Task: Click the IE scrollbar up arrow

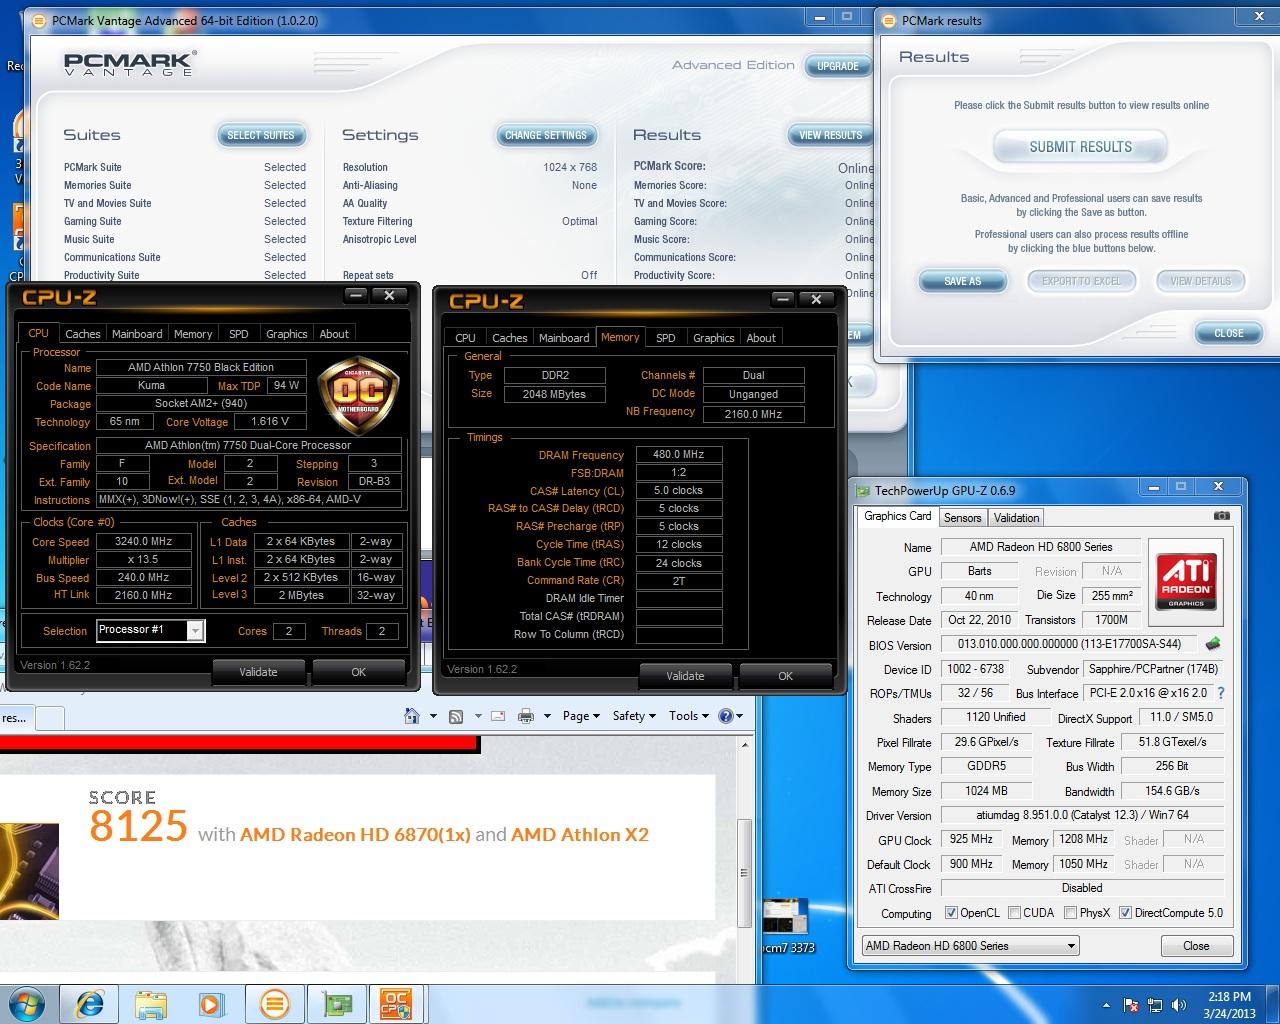Action: [745, 746]
